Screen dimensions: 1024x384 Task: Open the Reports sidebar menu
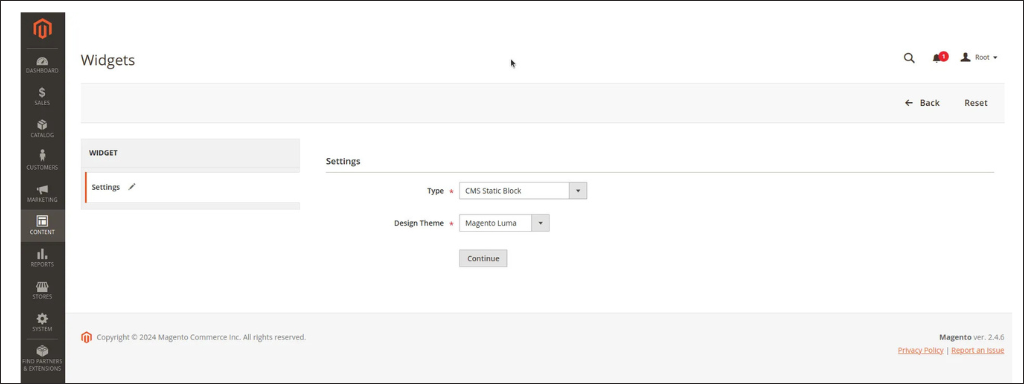point(42,258)
